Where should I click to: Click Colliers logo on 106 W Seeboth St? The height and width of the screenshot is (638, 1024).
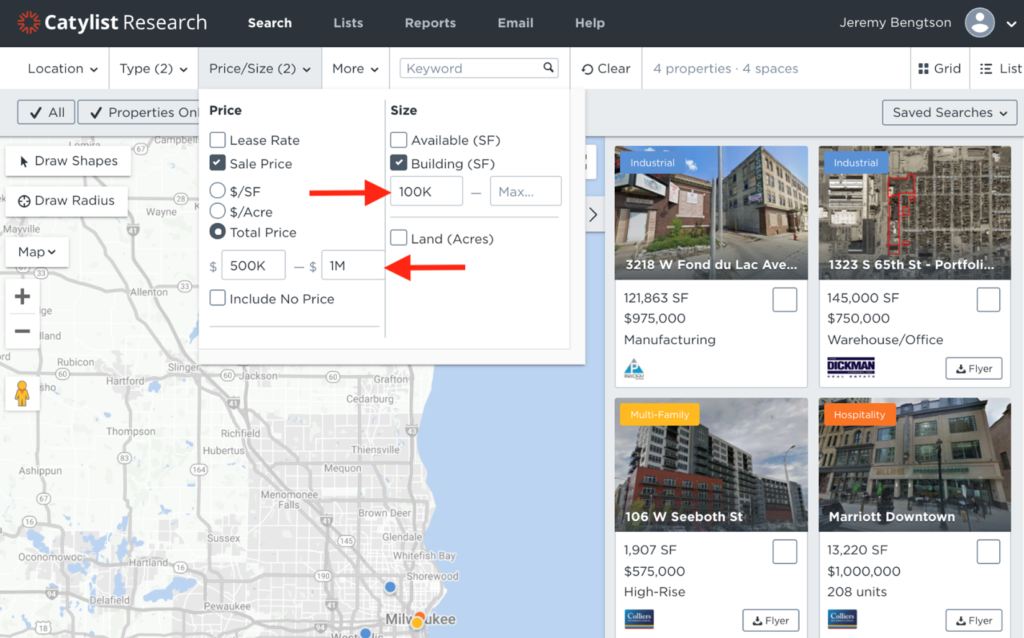[639, 618]
